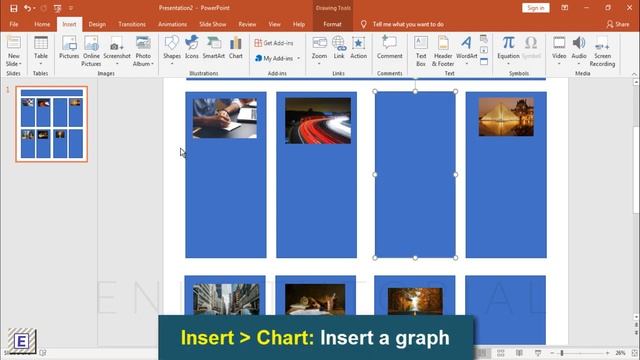Open the My Add-ins dropdown arrow

pyautogui.click(x=298, y=58)
